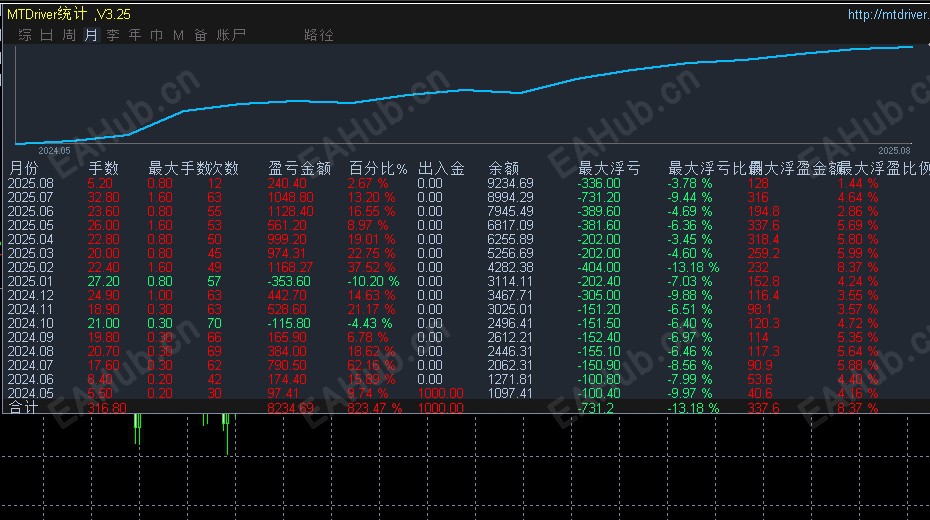Click max floating loss -336.00
Image resolution: width=930 pixels, height=520 pixels.
click(599, 183)
